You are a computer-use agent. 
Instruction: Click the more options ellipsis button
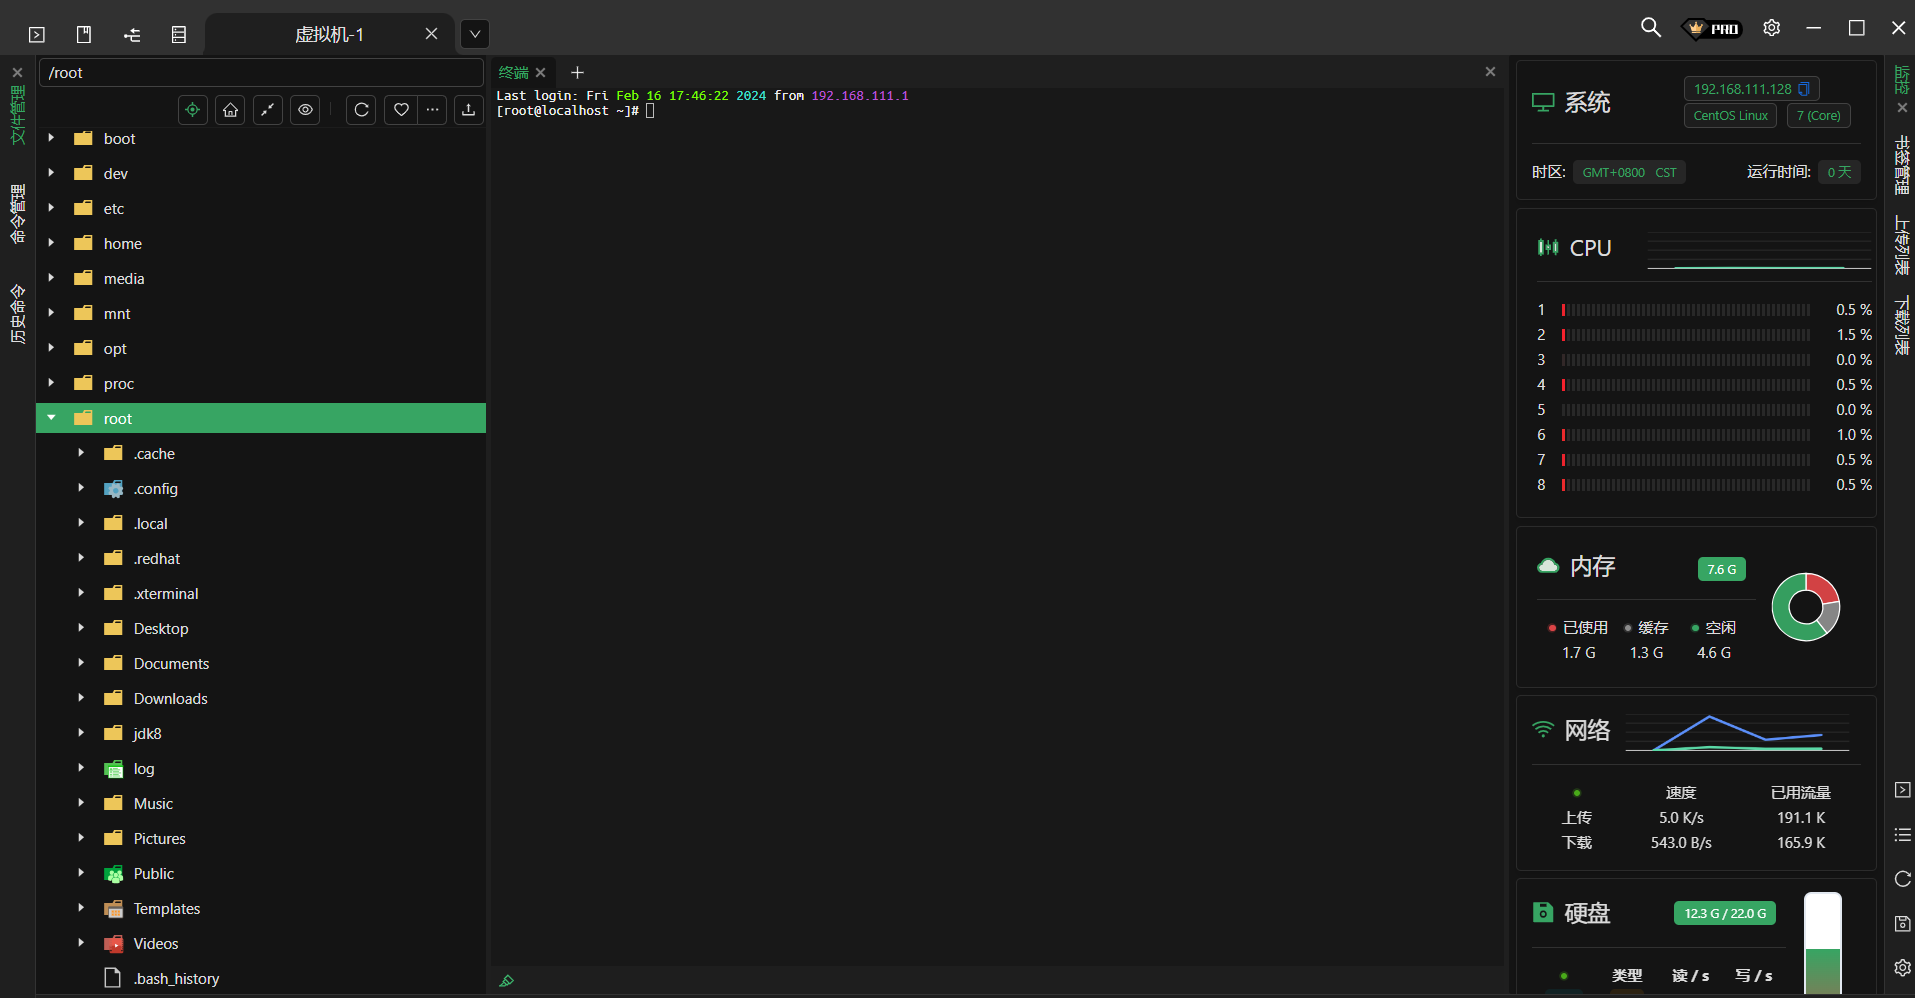[432, 110]
